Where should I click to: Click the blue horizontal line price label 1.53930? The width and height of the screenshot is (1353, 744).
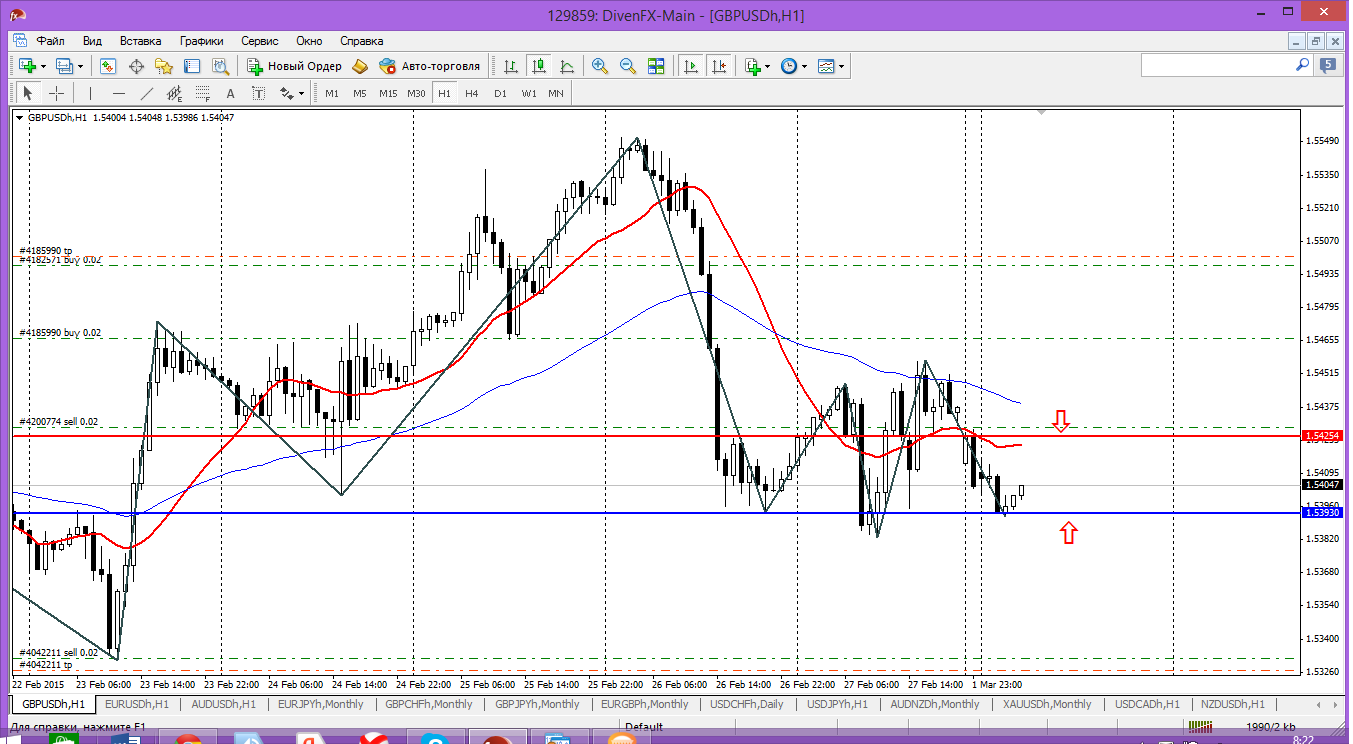pyautogui.click(x=1321, y=513)
